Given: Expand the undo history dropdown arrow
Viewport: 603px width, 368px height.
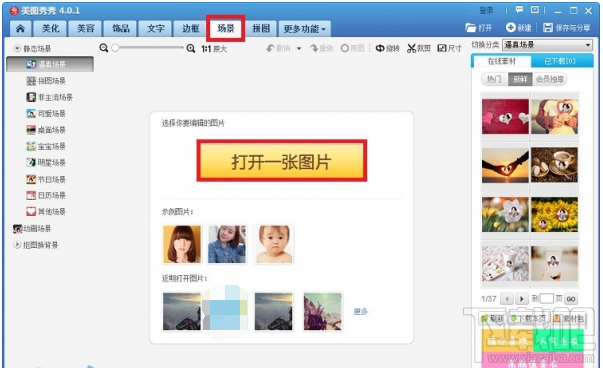Looking at the screenshot, I should [x=299, y=48].
